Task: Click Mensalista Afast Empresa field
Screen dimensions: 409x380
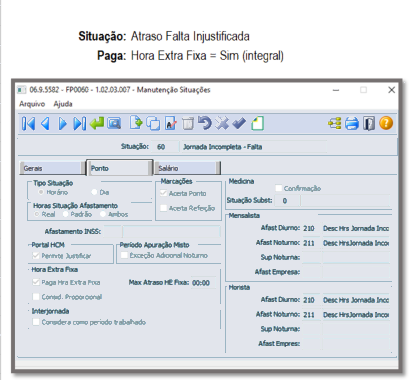Action: pos(312,272)
